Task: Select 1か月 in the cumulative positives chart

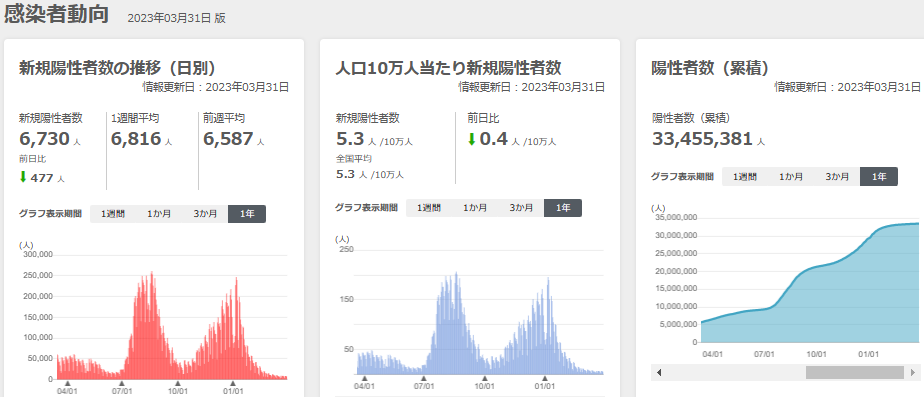Action: coord(791,176)
